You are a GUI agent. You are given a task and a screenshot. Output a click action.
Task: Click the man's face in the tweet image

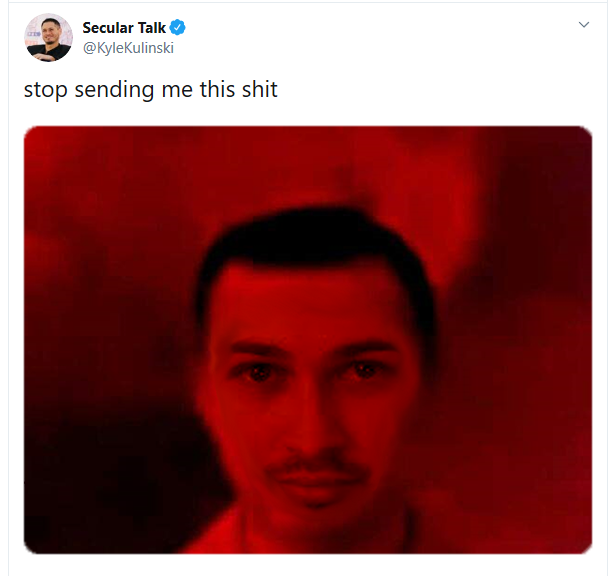click(x=312, y=390)
